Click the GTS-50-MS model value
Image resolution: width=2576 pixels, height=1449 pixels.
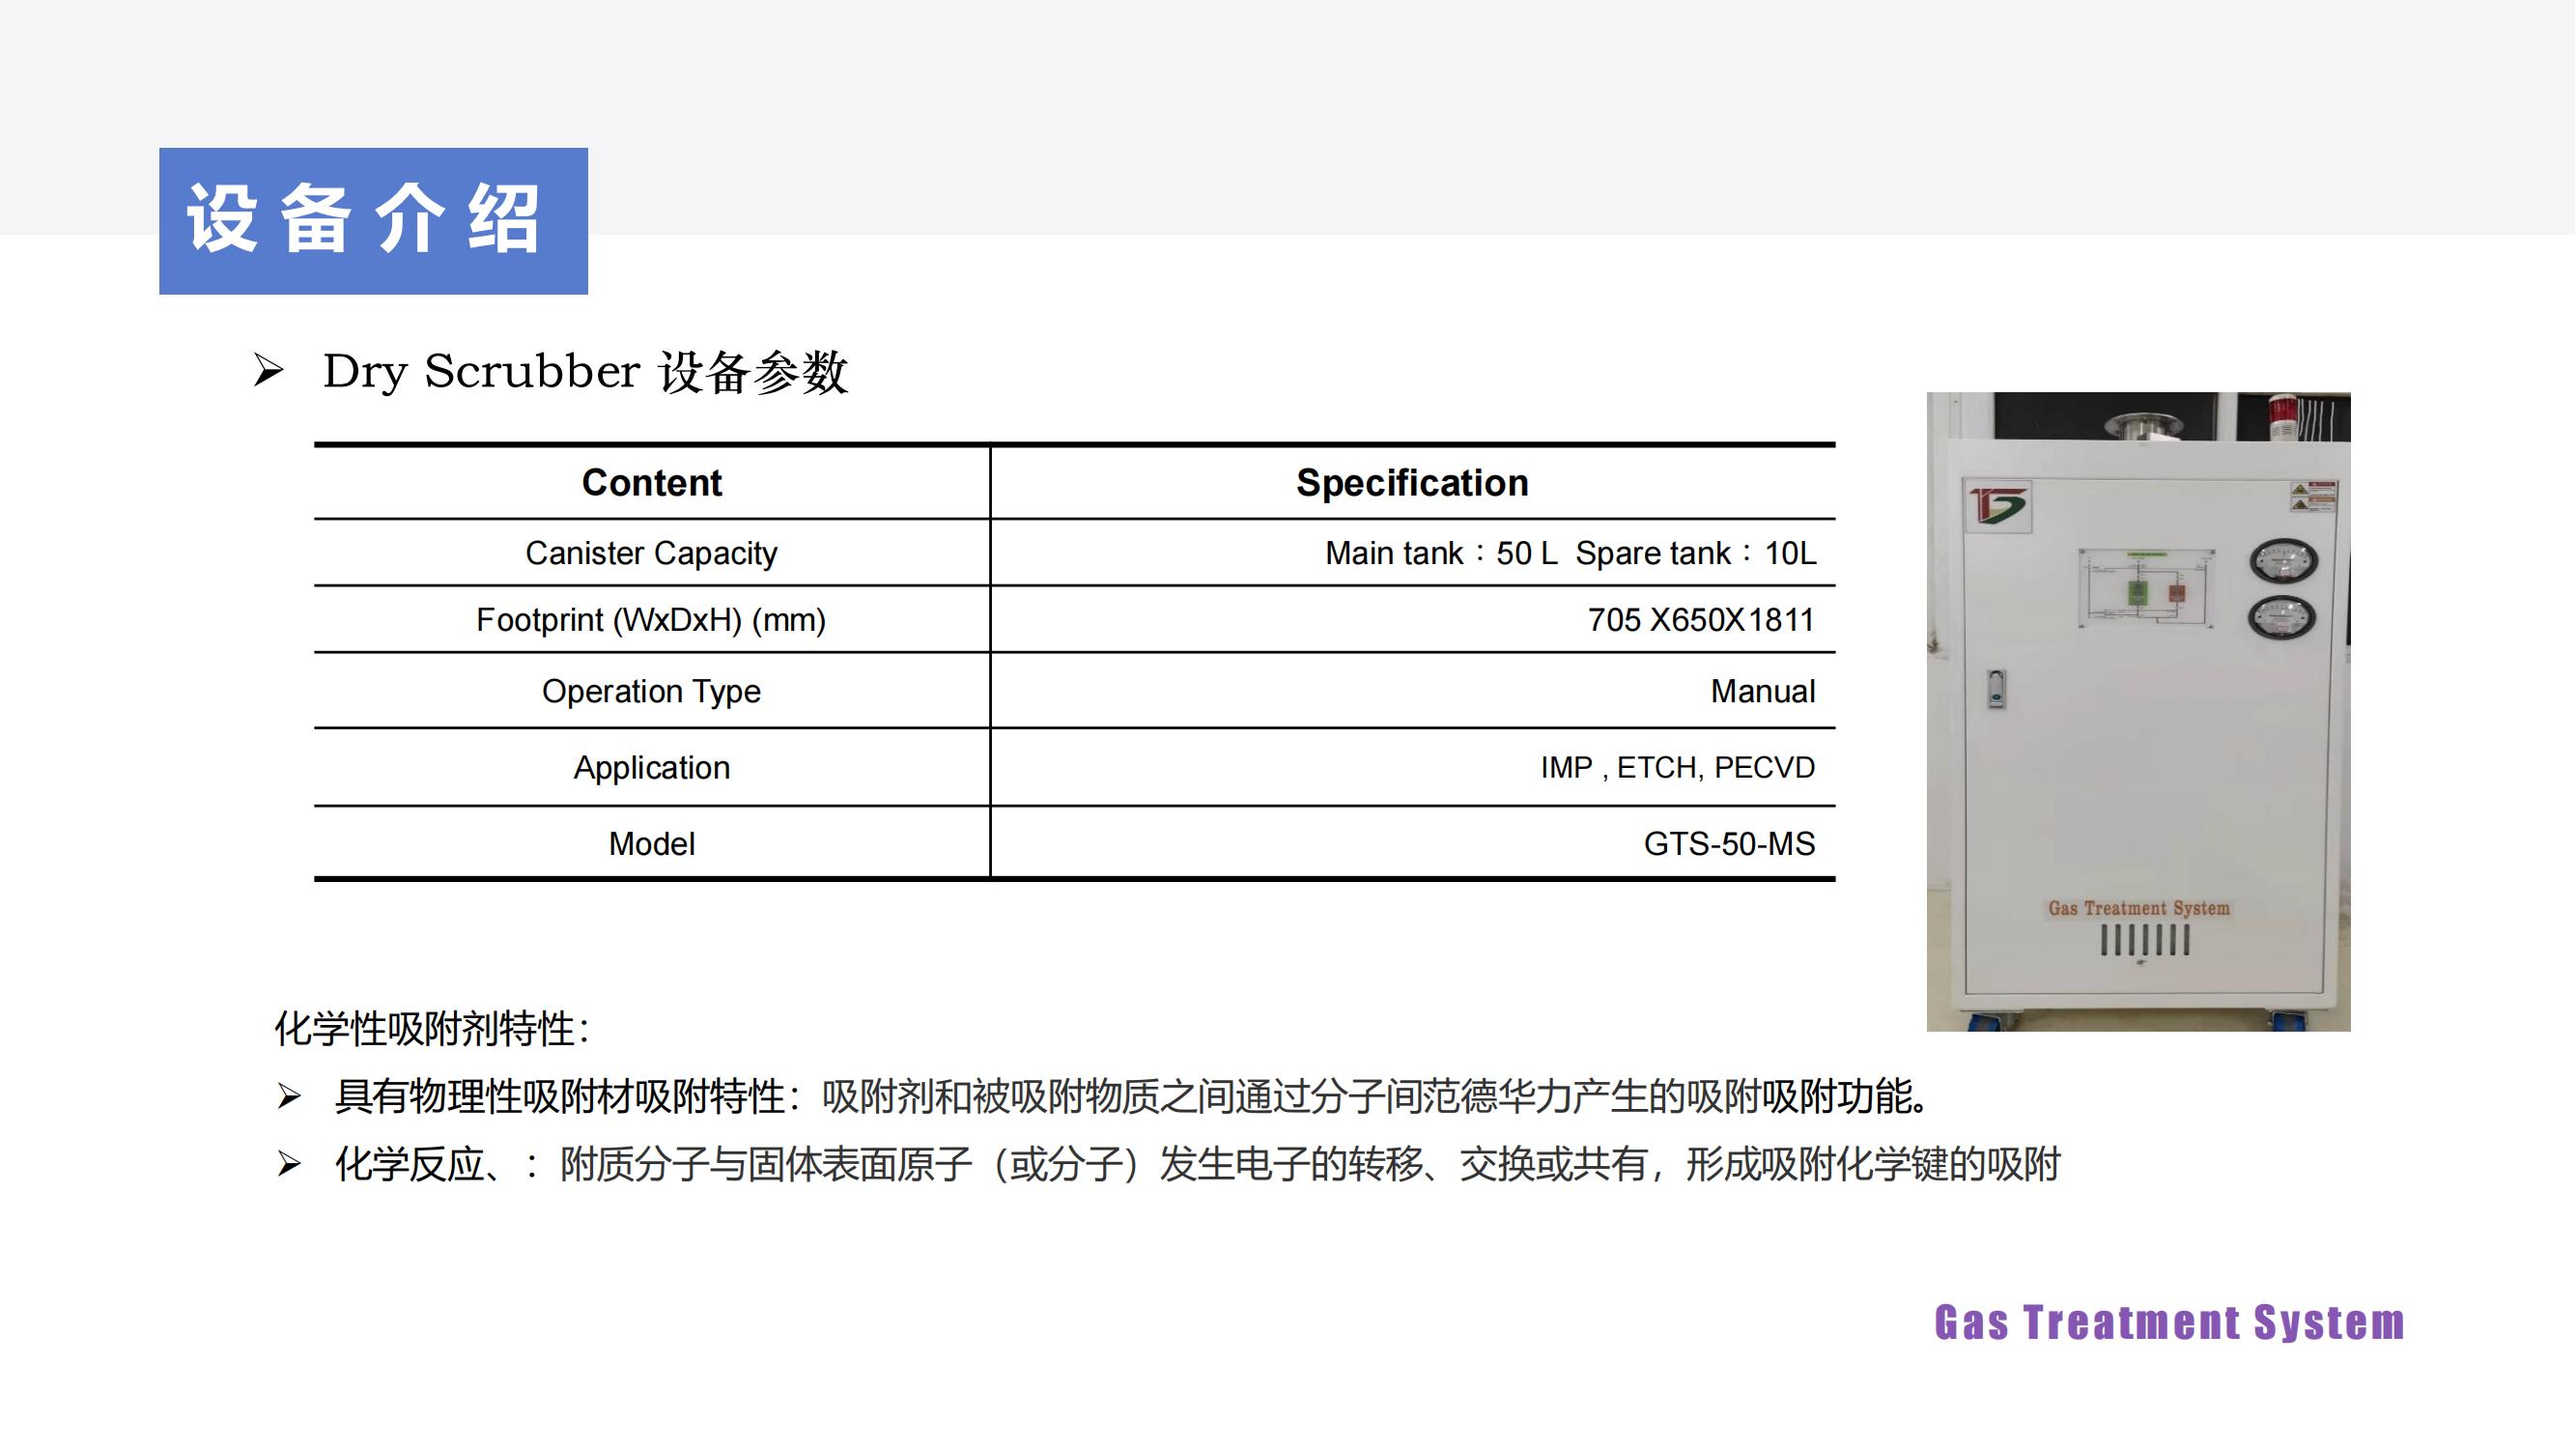click(x=1729, y=844)
